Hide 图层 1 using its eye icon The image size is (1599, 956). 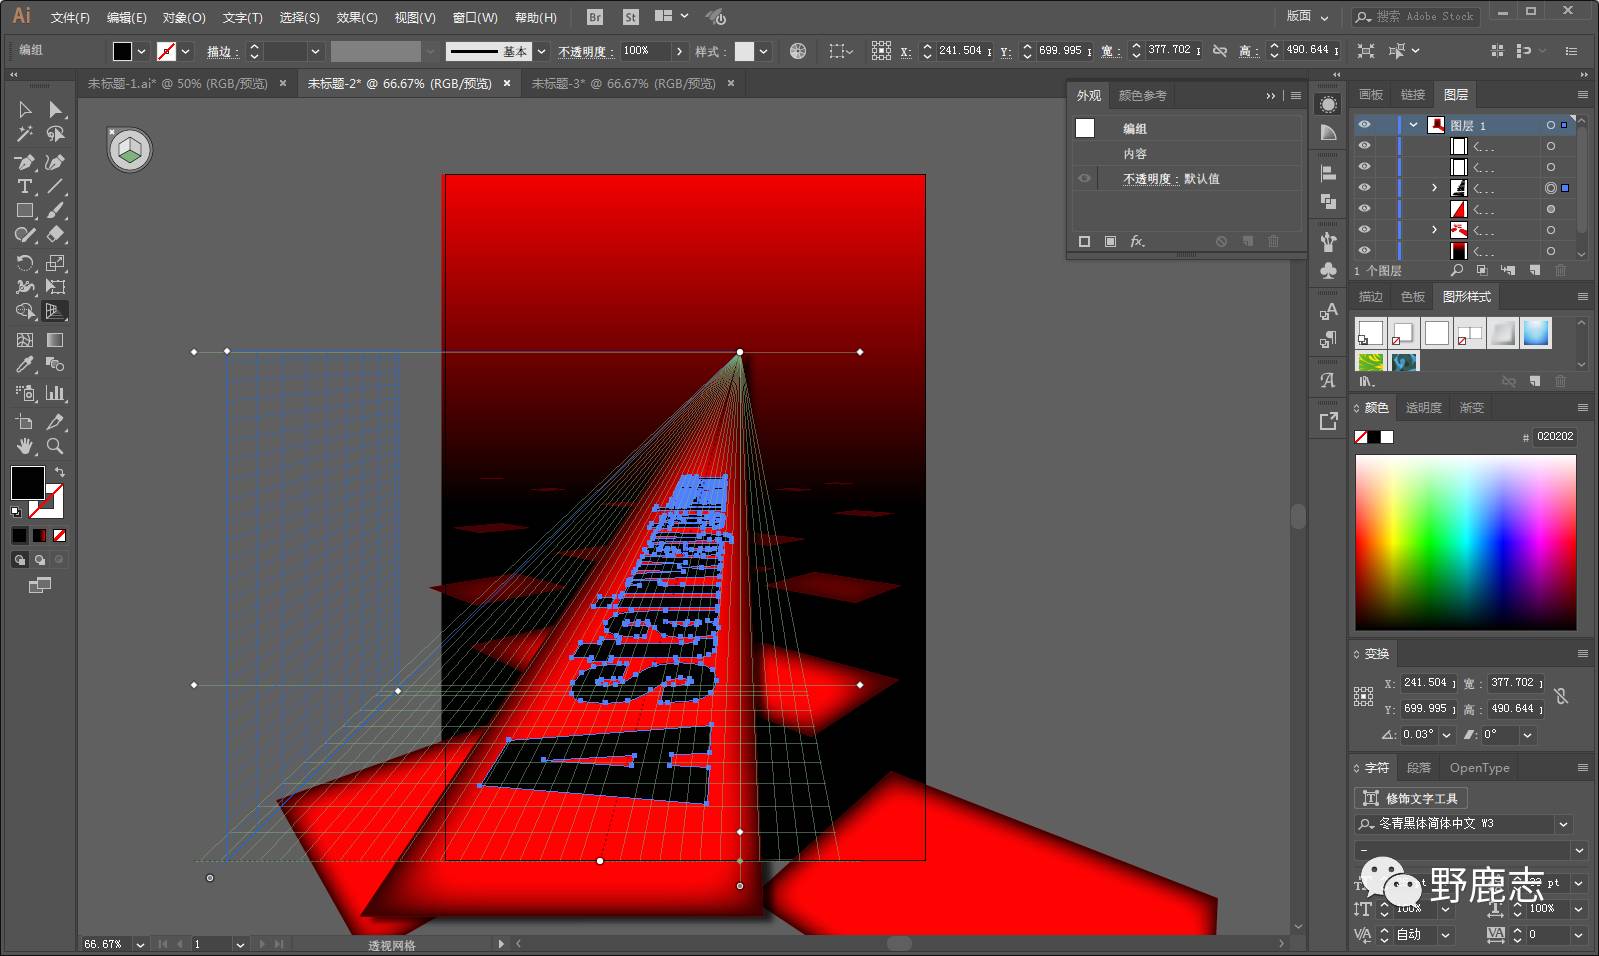click(x=1364, y=125)
